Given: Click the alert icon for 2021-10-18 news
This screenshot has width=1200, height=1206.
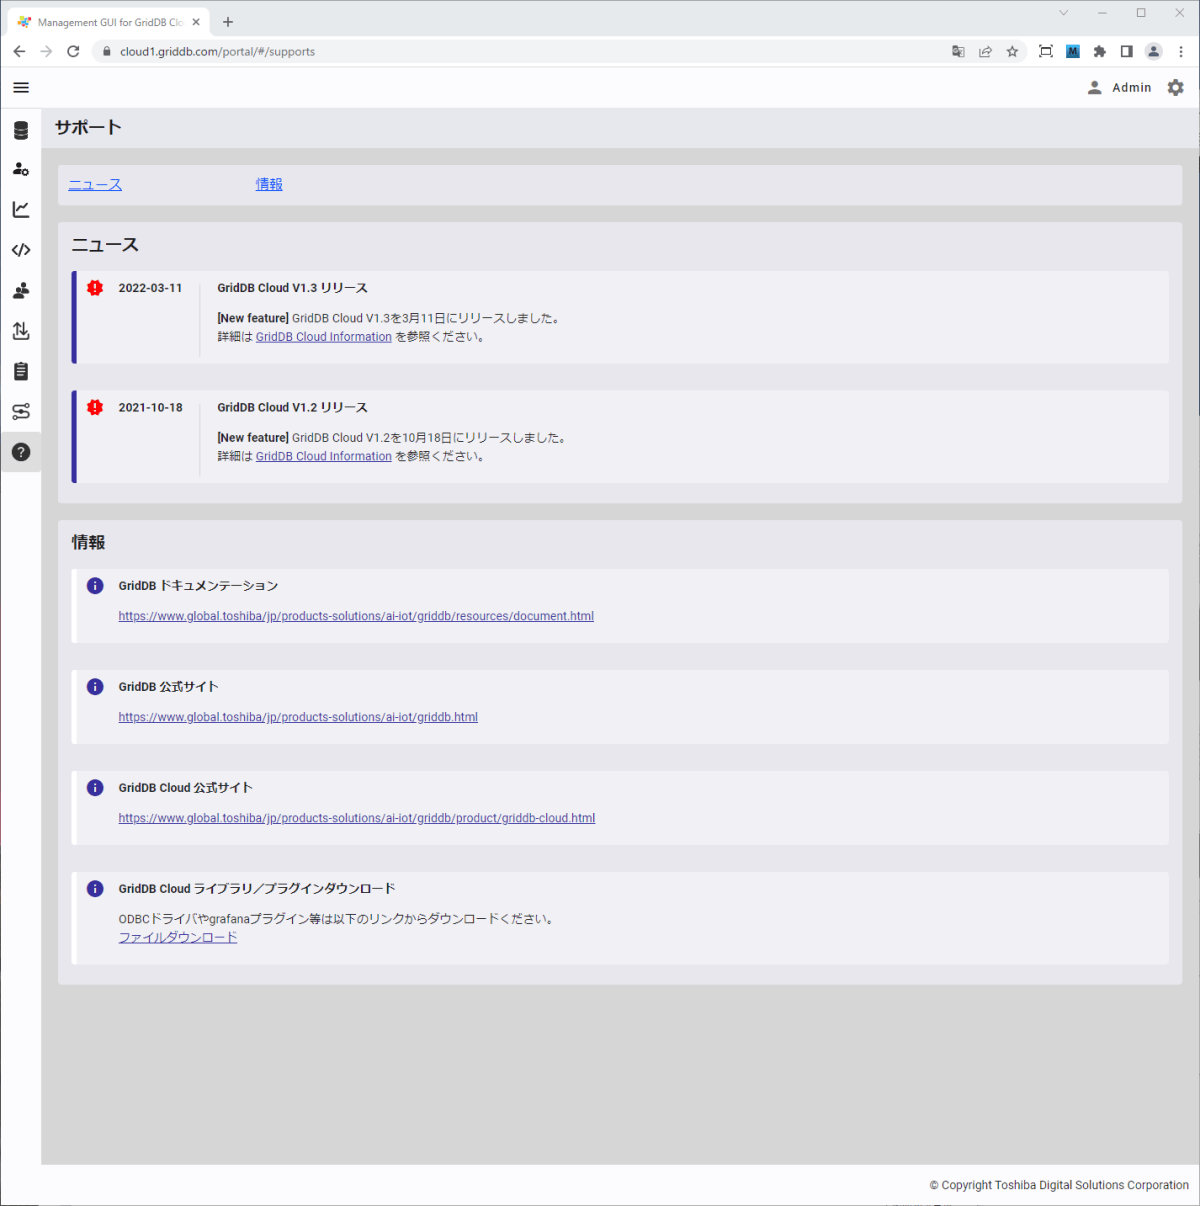Looking at the screenshot, I should pyautogui.click(x=95, y=407).
